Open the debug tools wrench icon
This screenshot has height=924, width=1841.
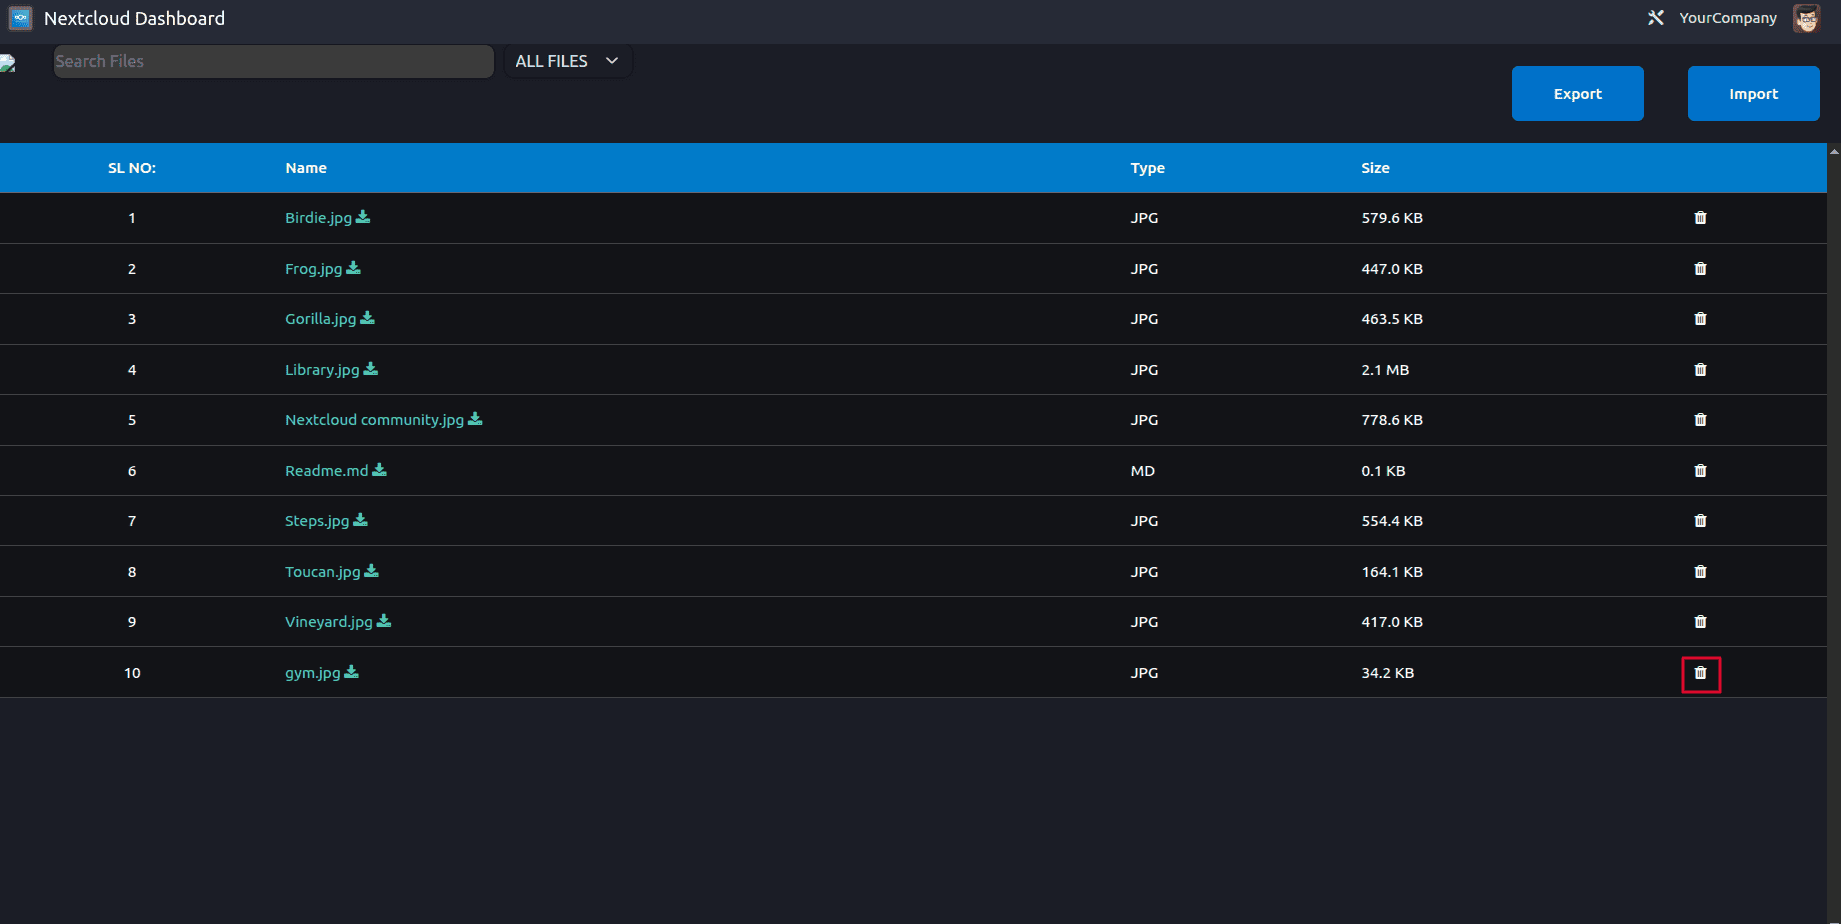[1656, 18]
